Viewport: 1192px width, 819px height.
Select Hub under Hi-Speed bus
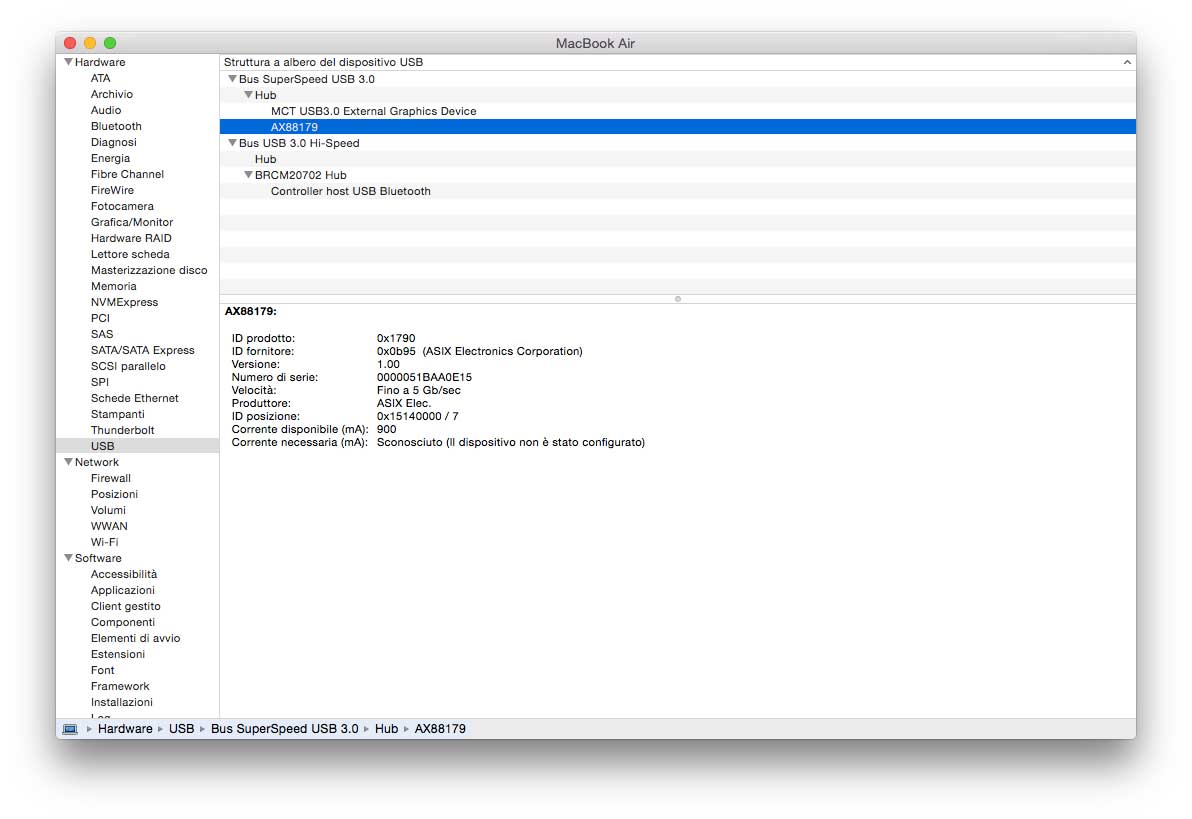(678, 159)
